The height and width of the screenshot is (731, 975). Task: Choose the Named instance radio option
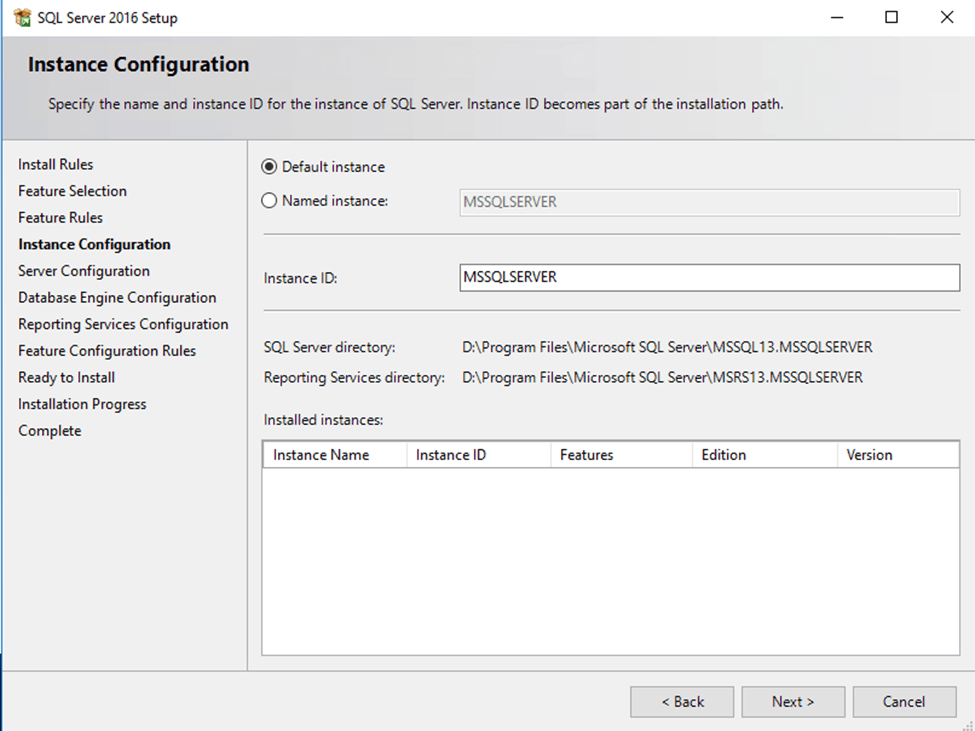pyautogui.click(x=269, y=201)
